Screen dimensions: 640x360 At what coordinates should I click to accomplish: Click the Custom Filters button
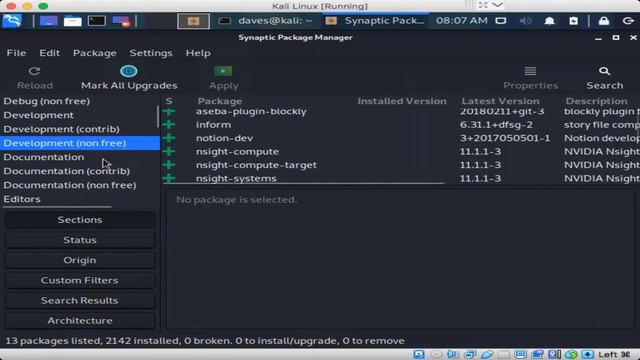pos(80,280)
